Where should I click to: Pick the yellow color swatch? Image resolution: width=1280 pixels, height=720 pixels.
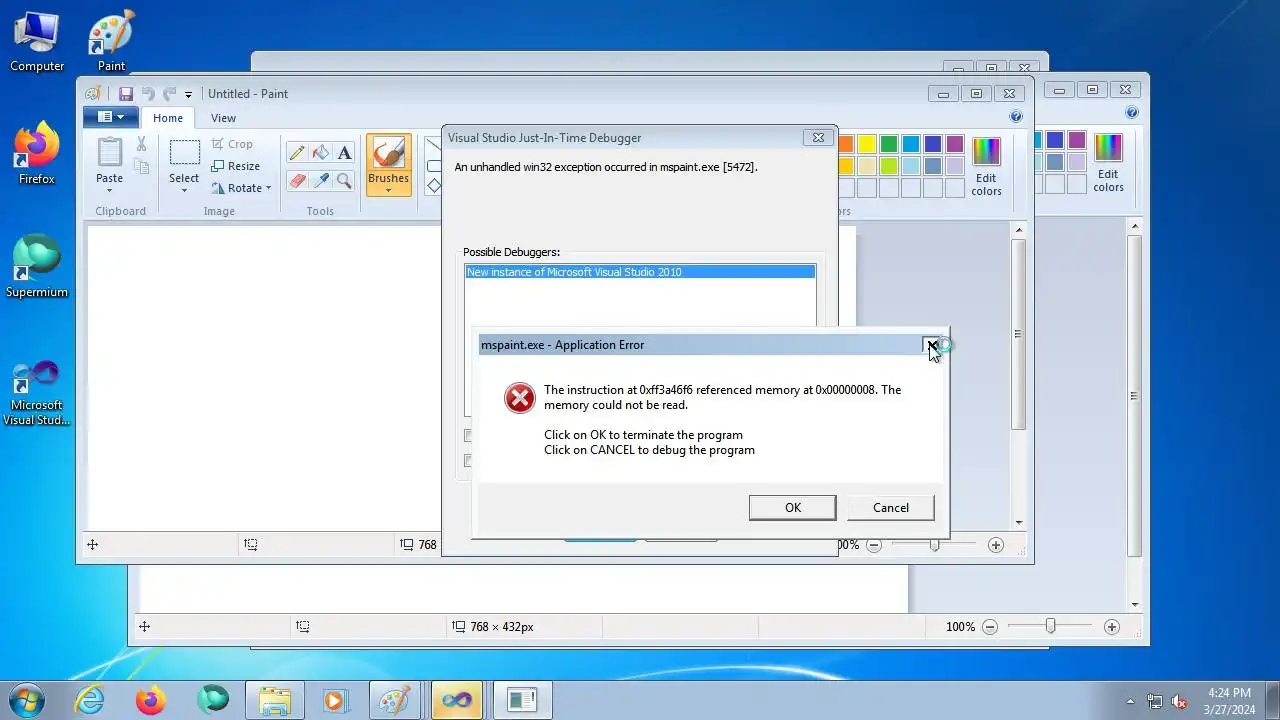[x=867, y=144]
